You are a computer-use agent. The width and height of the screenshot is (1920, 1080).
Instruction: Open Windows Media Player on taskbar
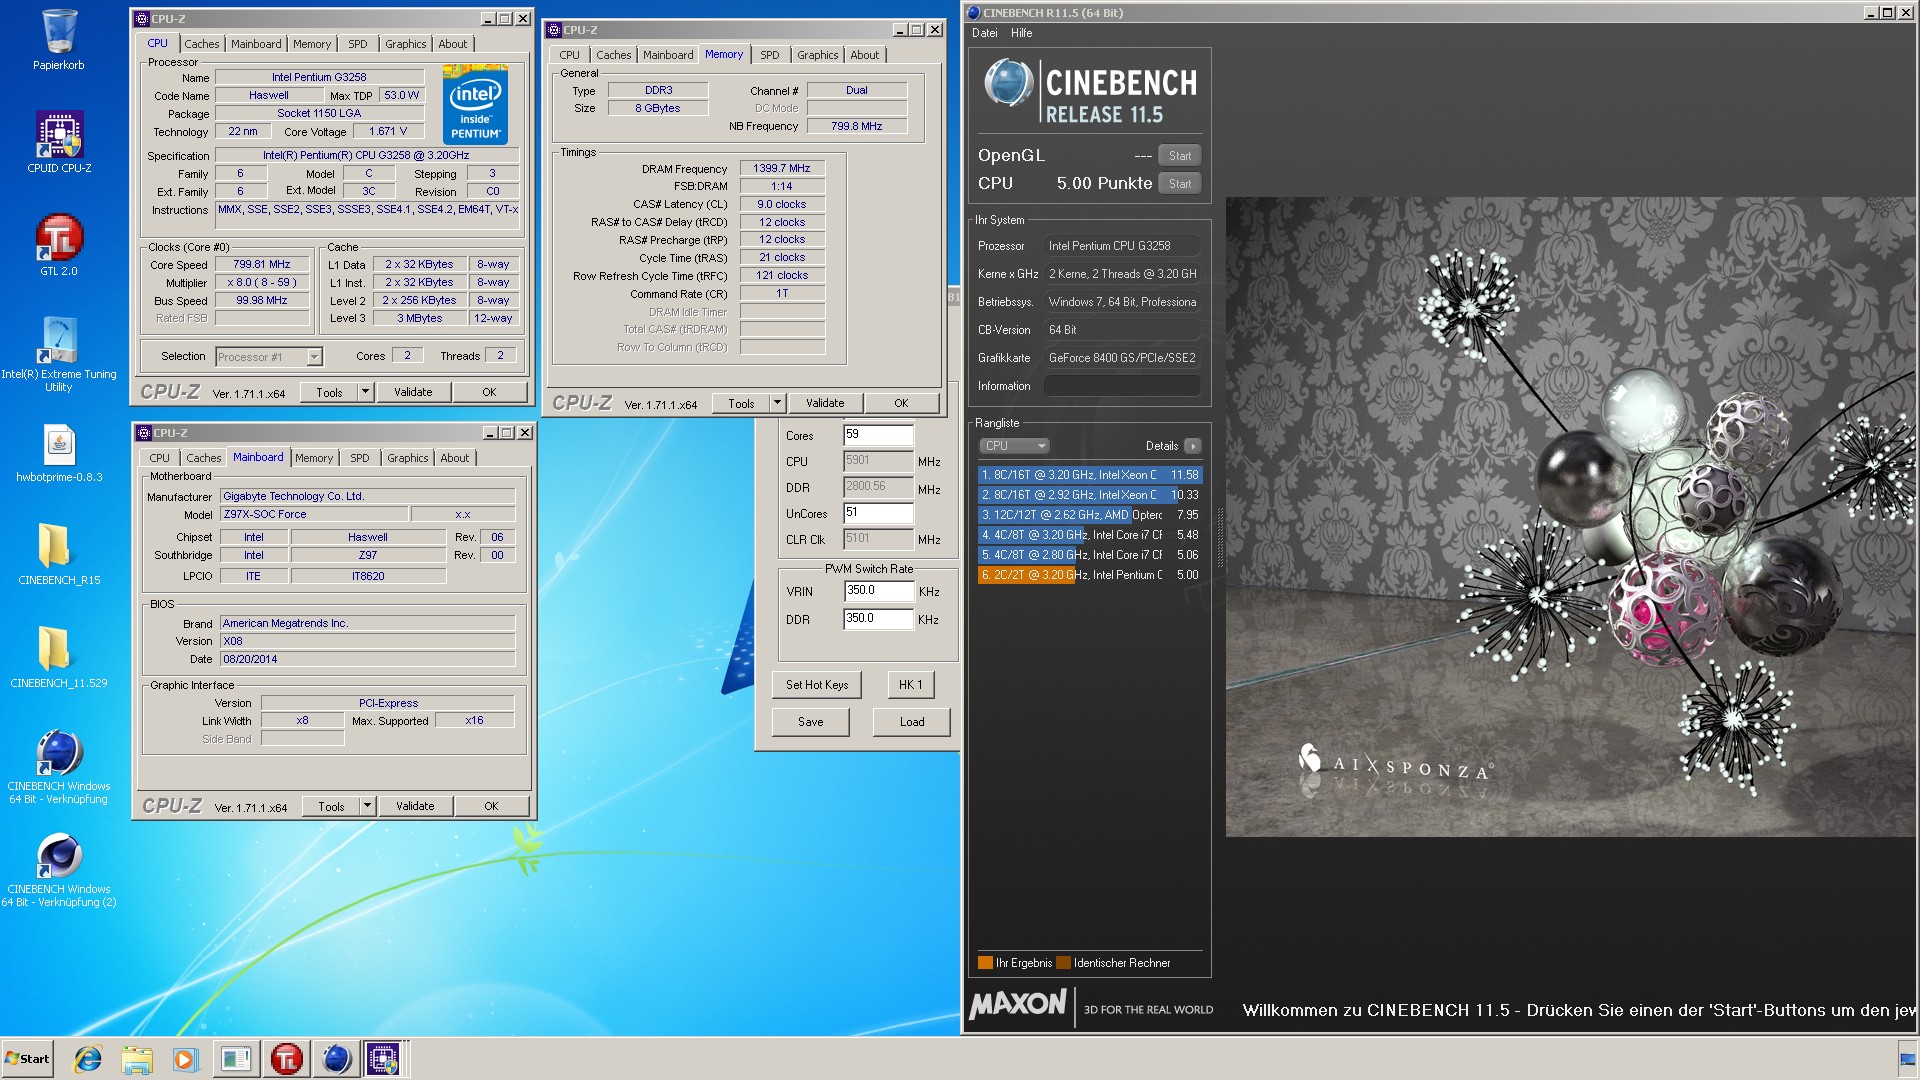pos(185,1059)
